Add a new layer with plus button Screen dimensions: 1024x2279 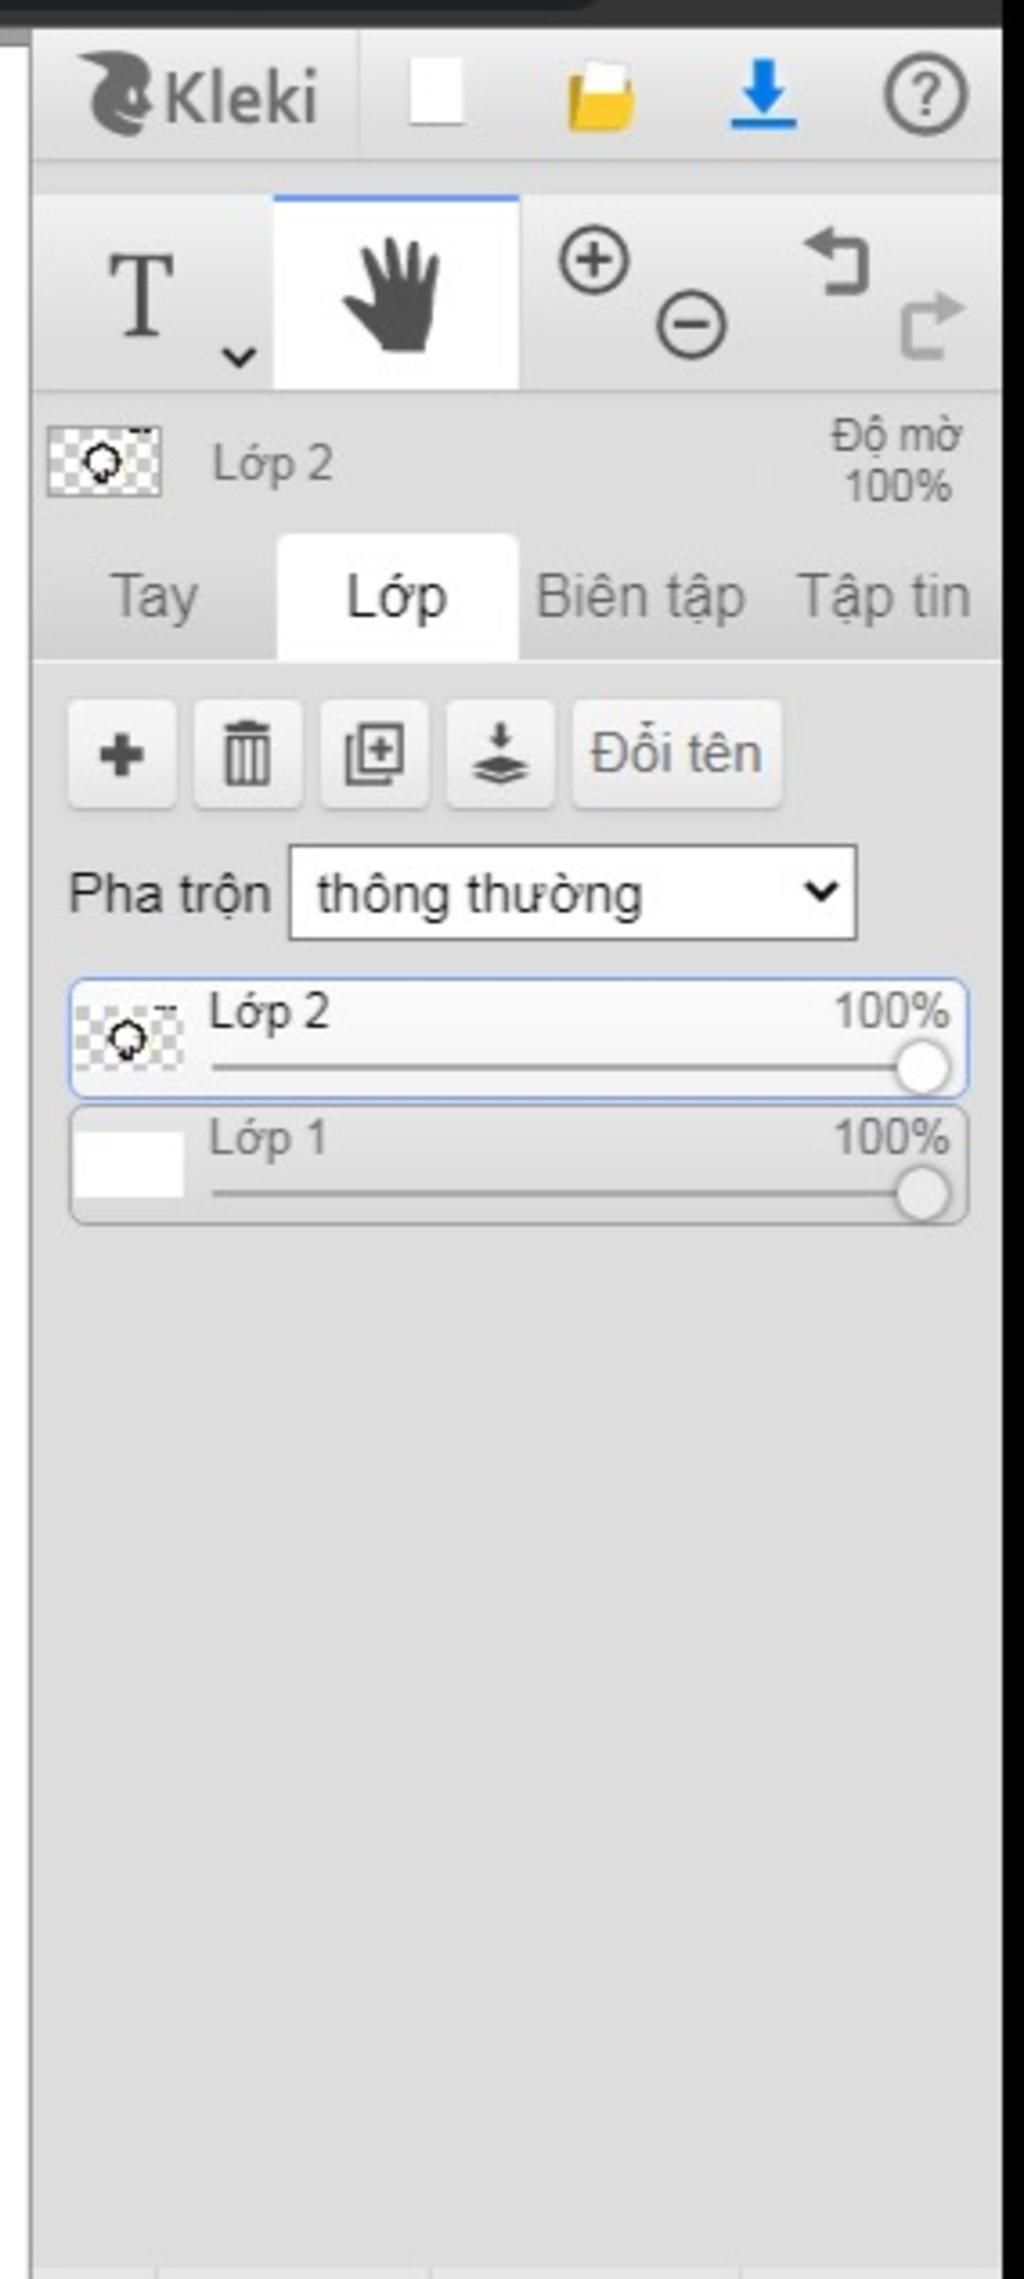click(122, 754)
